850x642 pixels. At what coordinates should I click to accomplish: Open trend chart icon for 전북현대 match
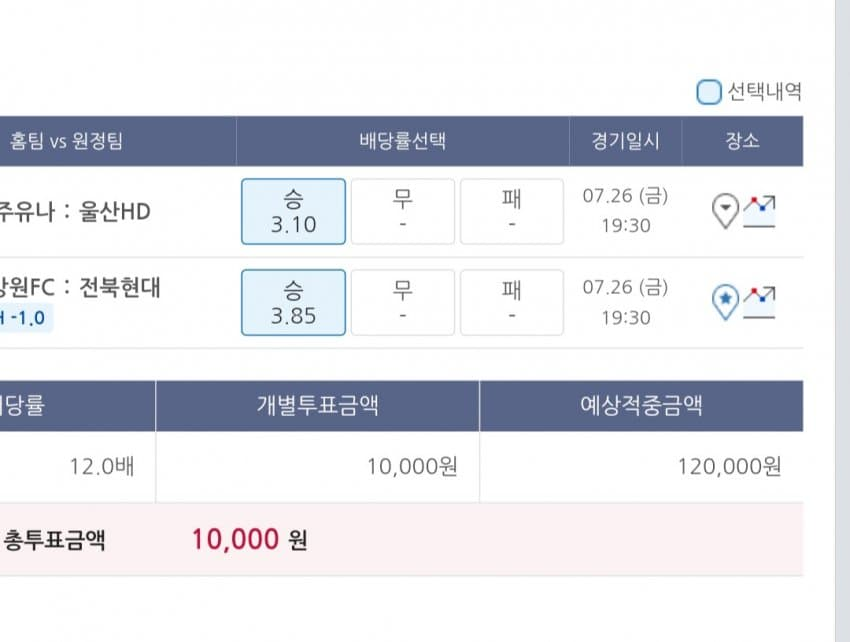tap(760, 302)
